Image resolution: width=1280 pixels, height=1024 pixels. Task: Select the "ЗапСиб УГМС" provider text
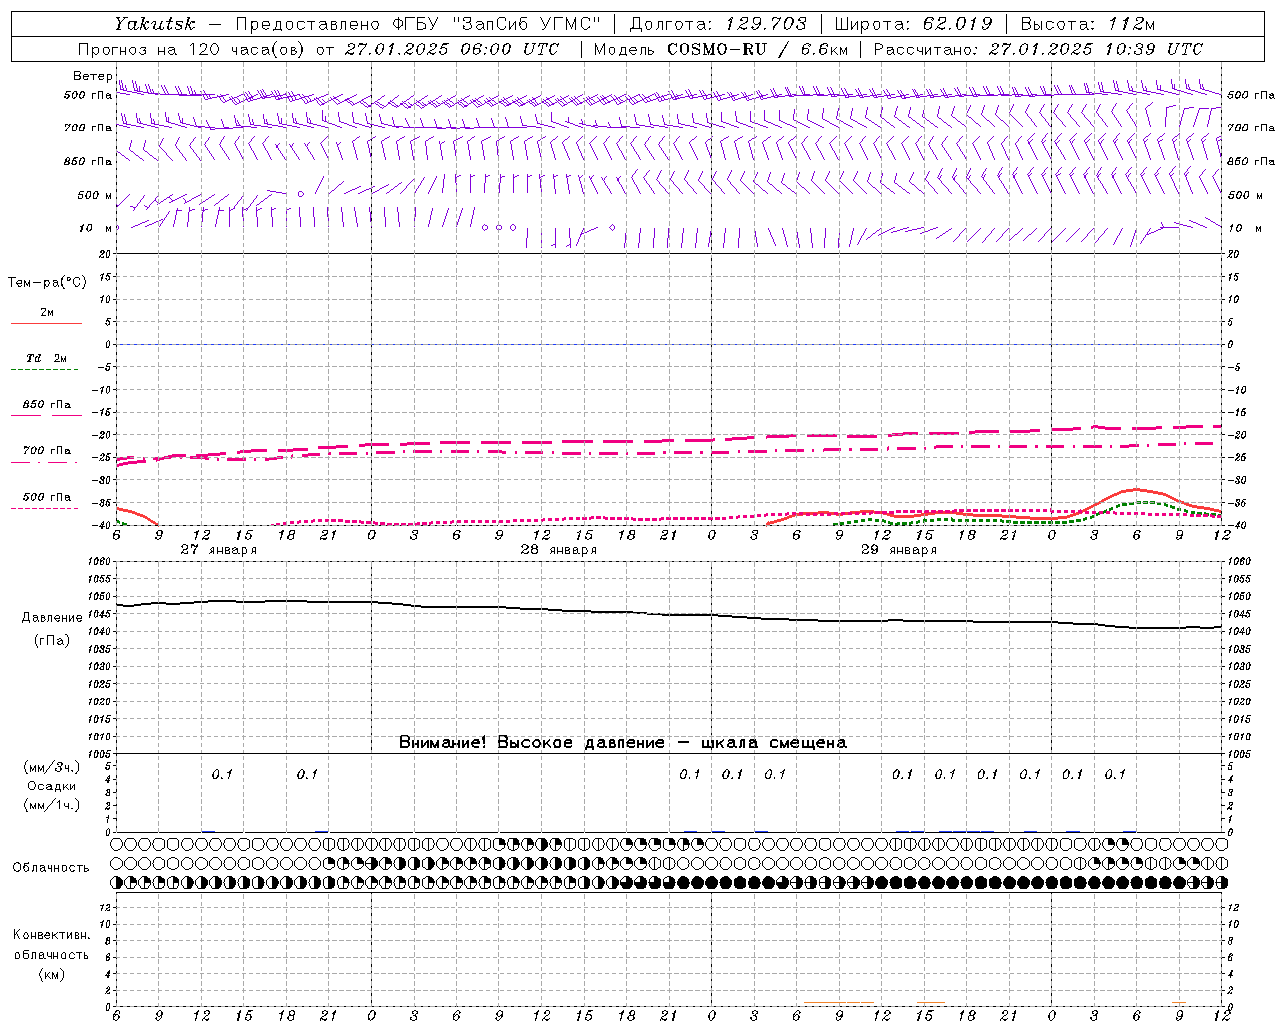point(526,24)
